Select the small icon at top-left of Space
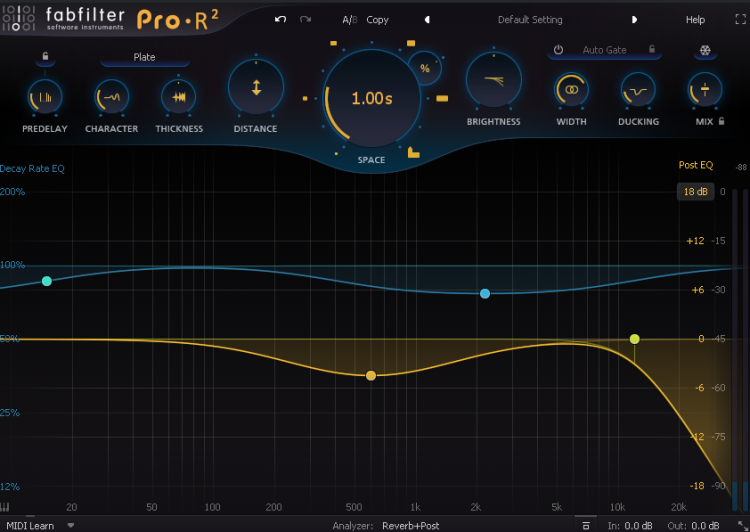Screen dimensions: 750x532 click(x=333, y=44)
